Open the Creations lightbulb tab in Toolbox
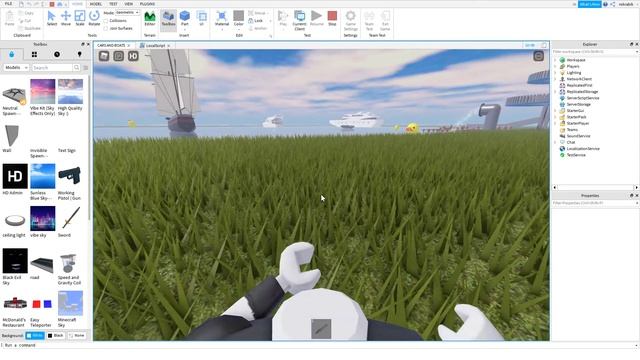 click(x=79, y=54)
